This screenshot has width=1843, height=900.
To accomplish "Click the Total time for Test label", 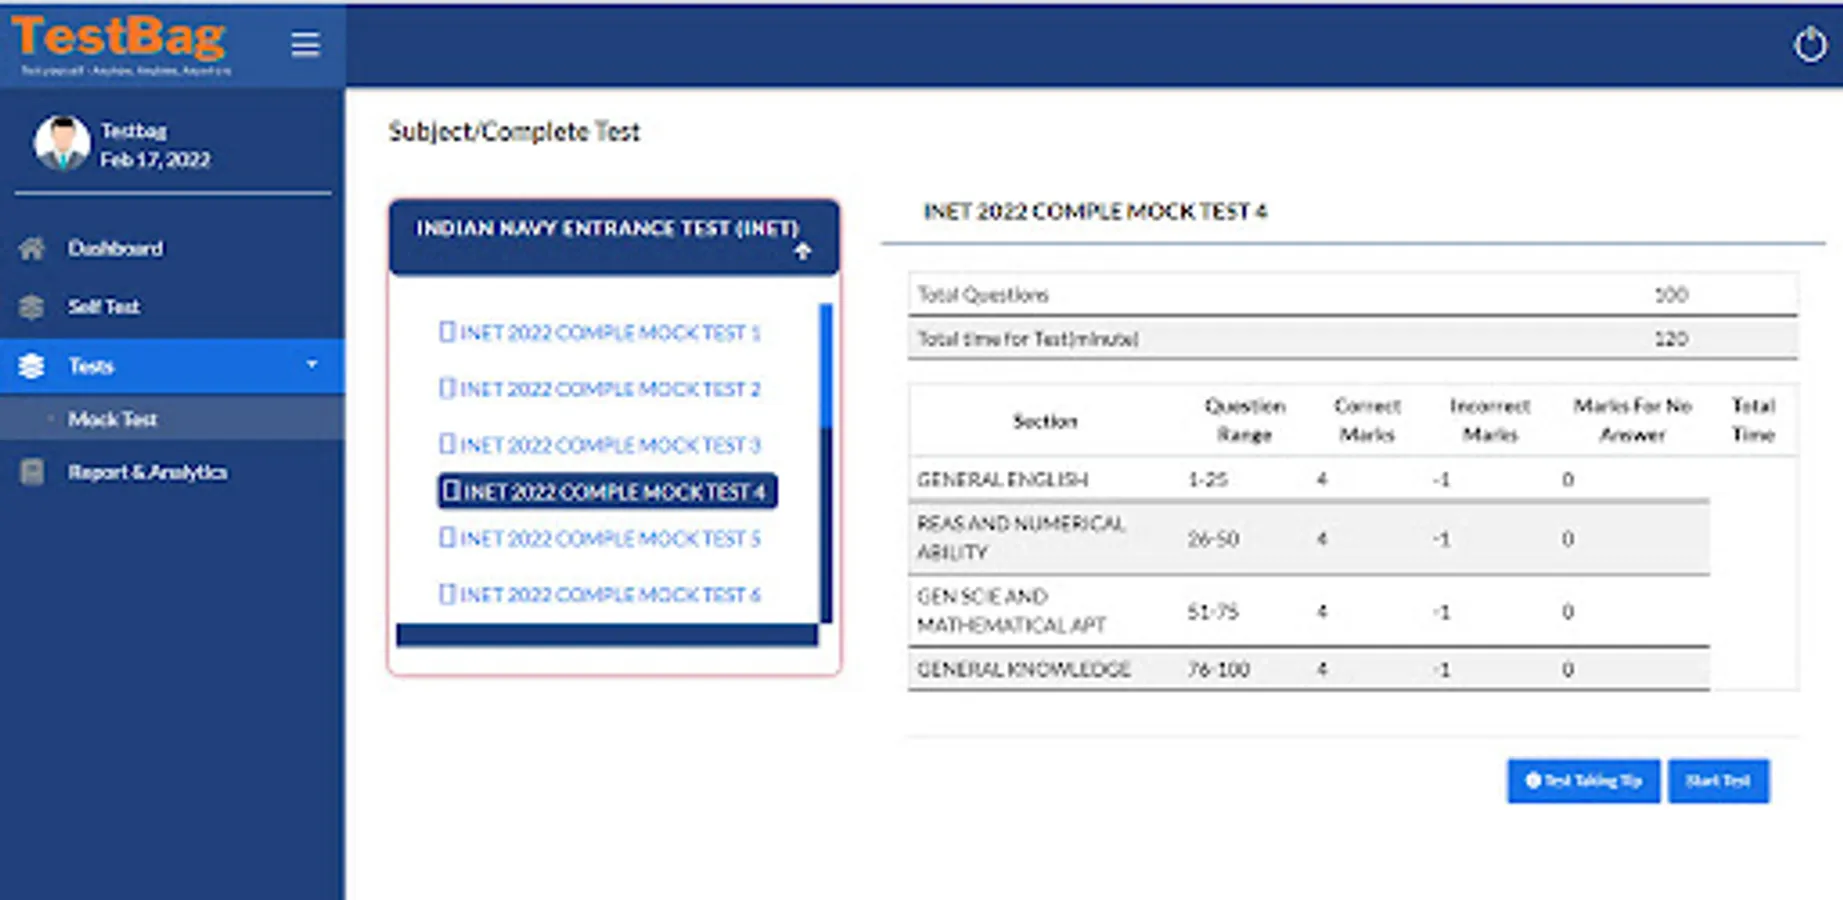I will point(1028,339).
